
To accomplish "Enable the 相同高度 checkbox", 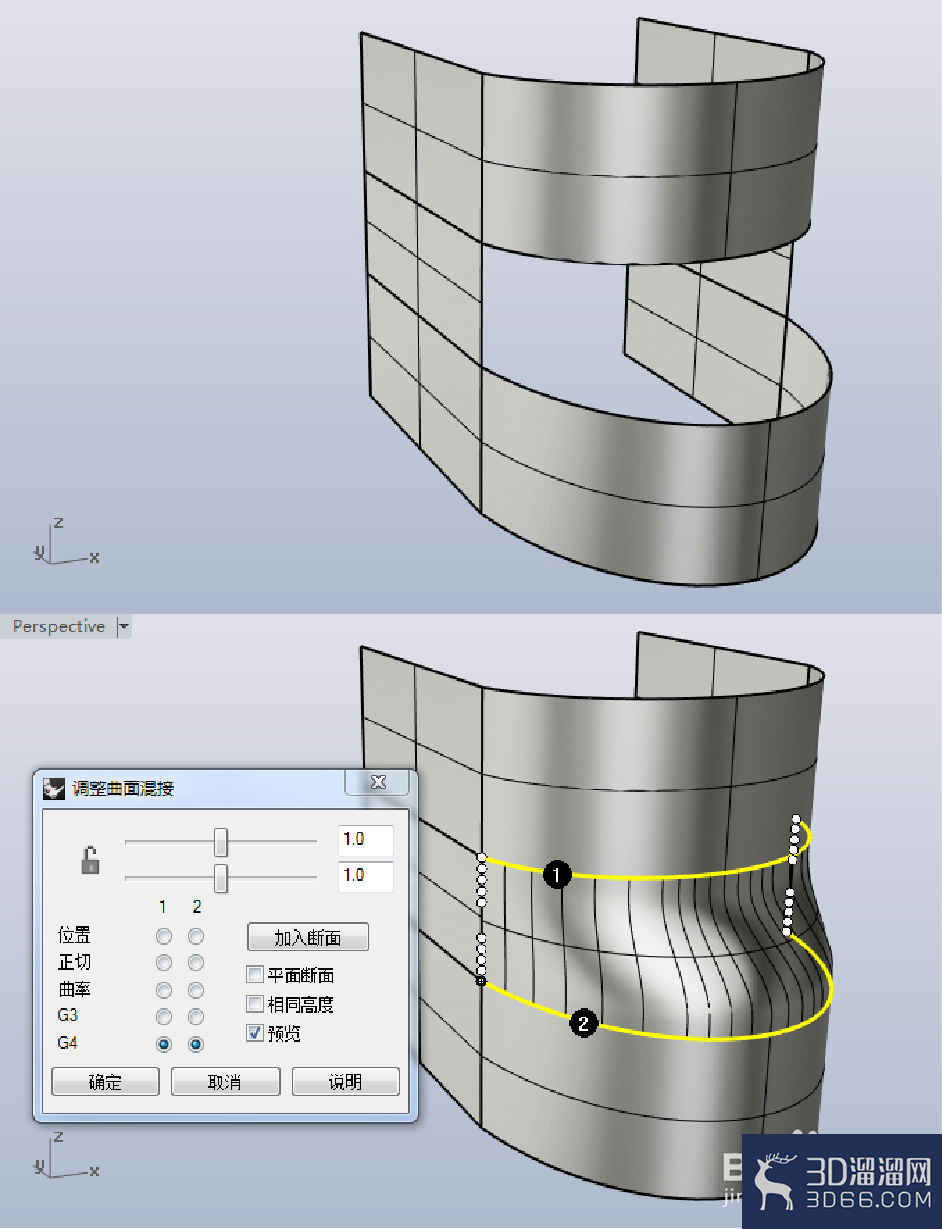I will tap(255, 1003).
